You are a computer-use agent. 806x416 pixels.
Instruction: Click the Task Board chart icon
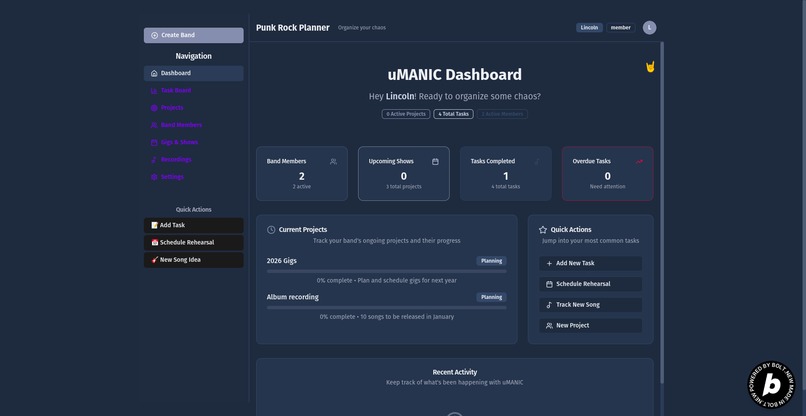tap(154, 91)
